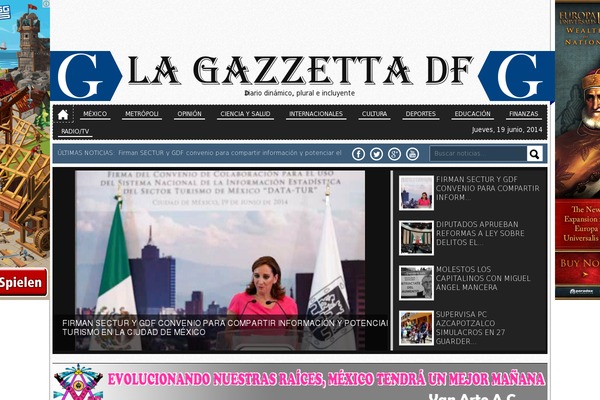Viewport: 600px width, 400px height.
Task: Open the Finanzas menu section
Action: (x=523, y=114)
